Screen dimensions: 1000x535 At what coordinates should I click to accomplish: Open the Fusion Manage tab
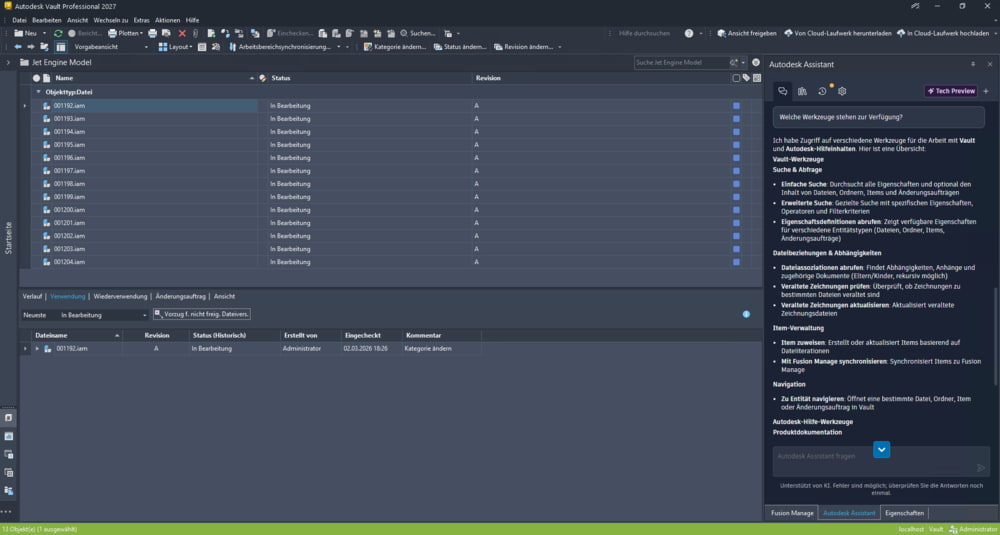pyautogui.click(x=792, y=513)
